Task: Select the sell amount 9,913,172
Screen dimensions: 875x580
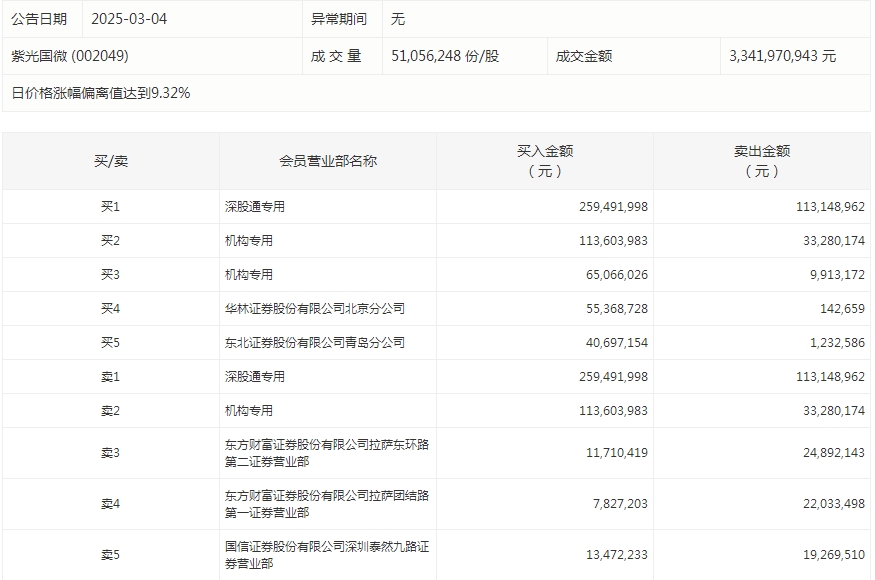Action: 837,275
